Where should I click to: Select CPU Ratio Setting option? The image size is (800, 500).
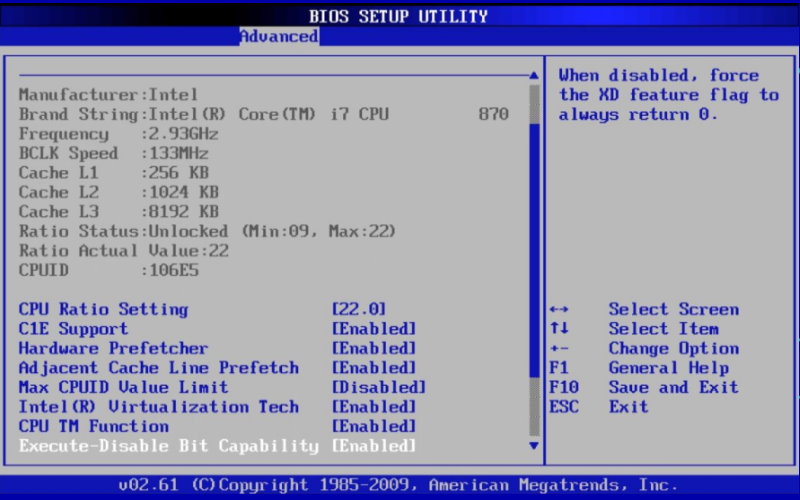[103, 309]
